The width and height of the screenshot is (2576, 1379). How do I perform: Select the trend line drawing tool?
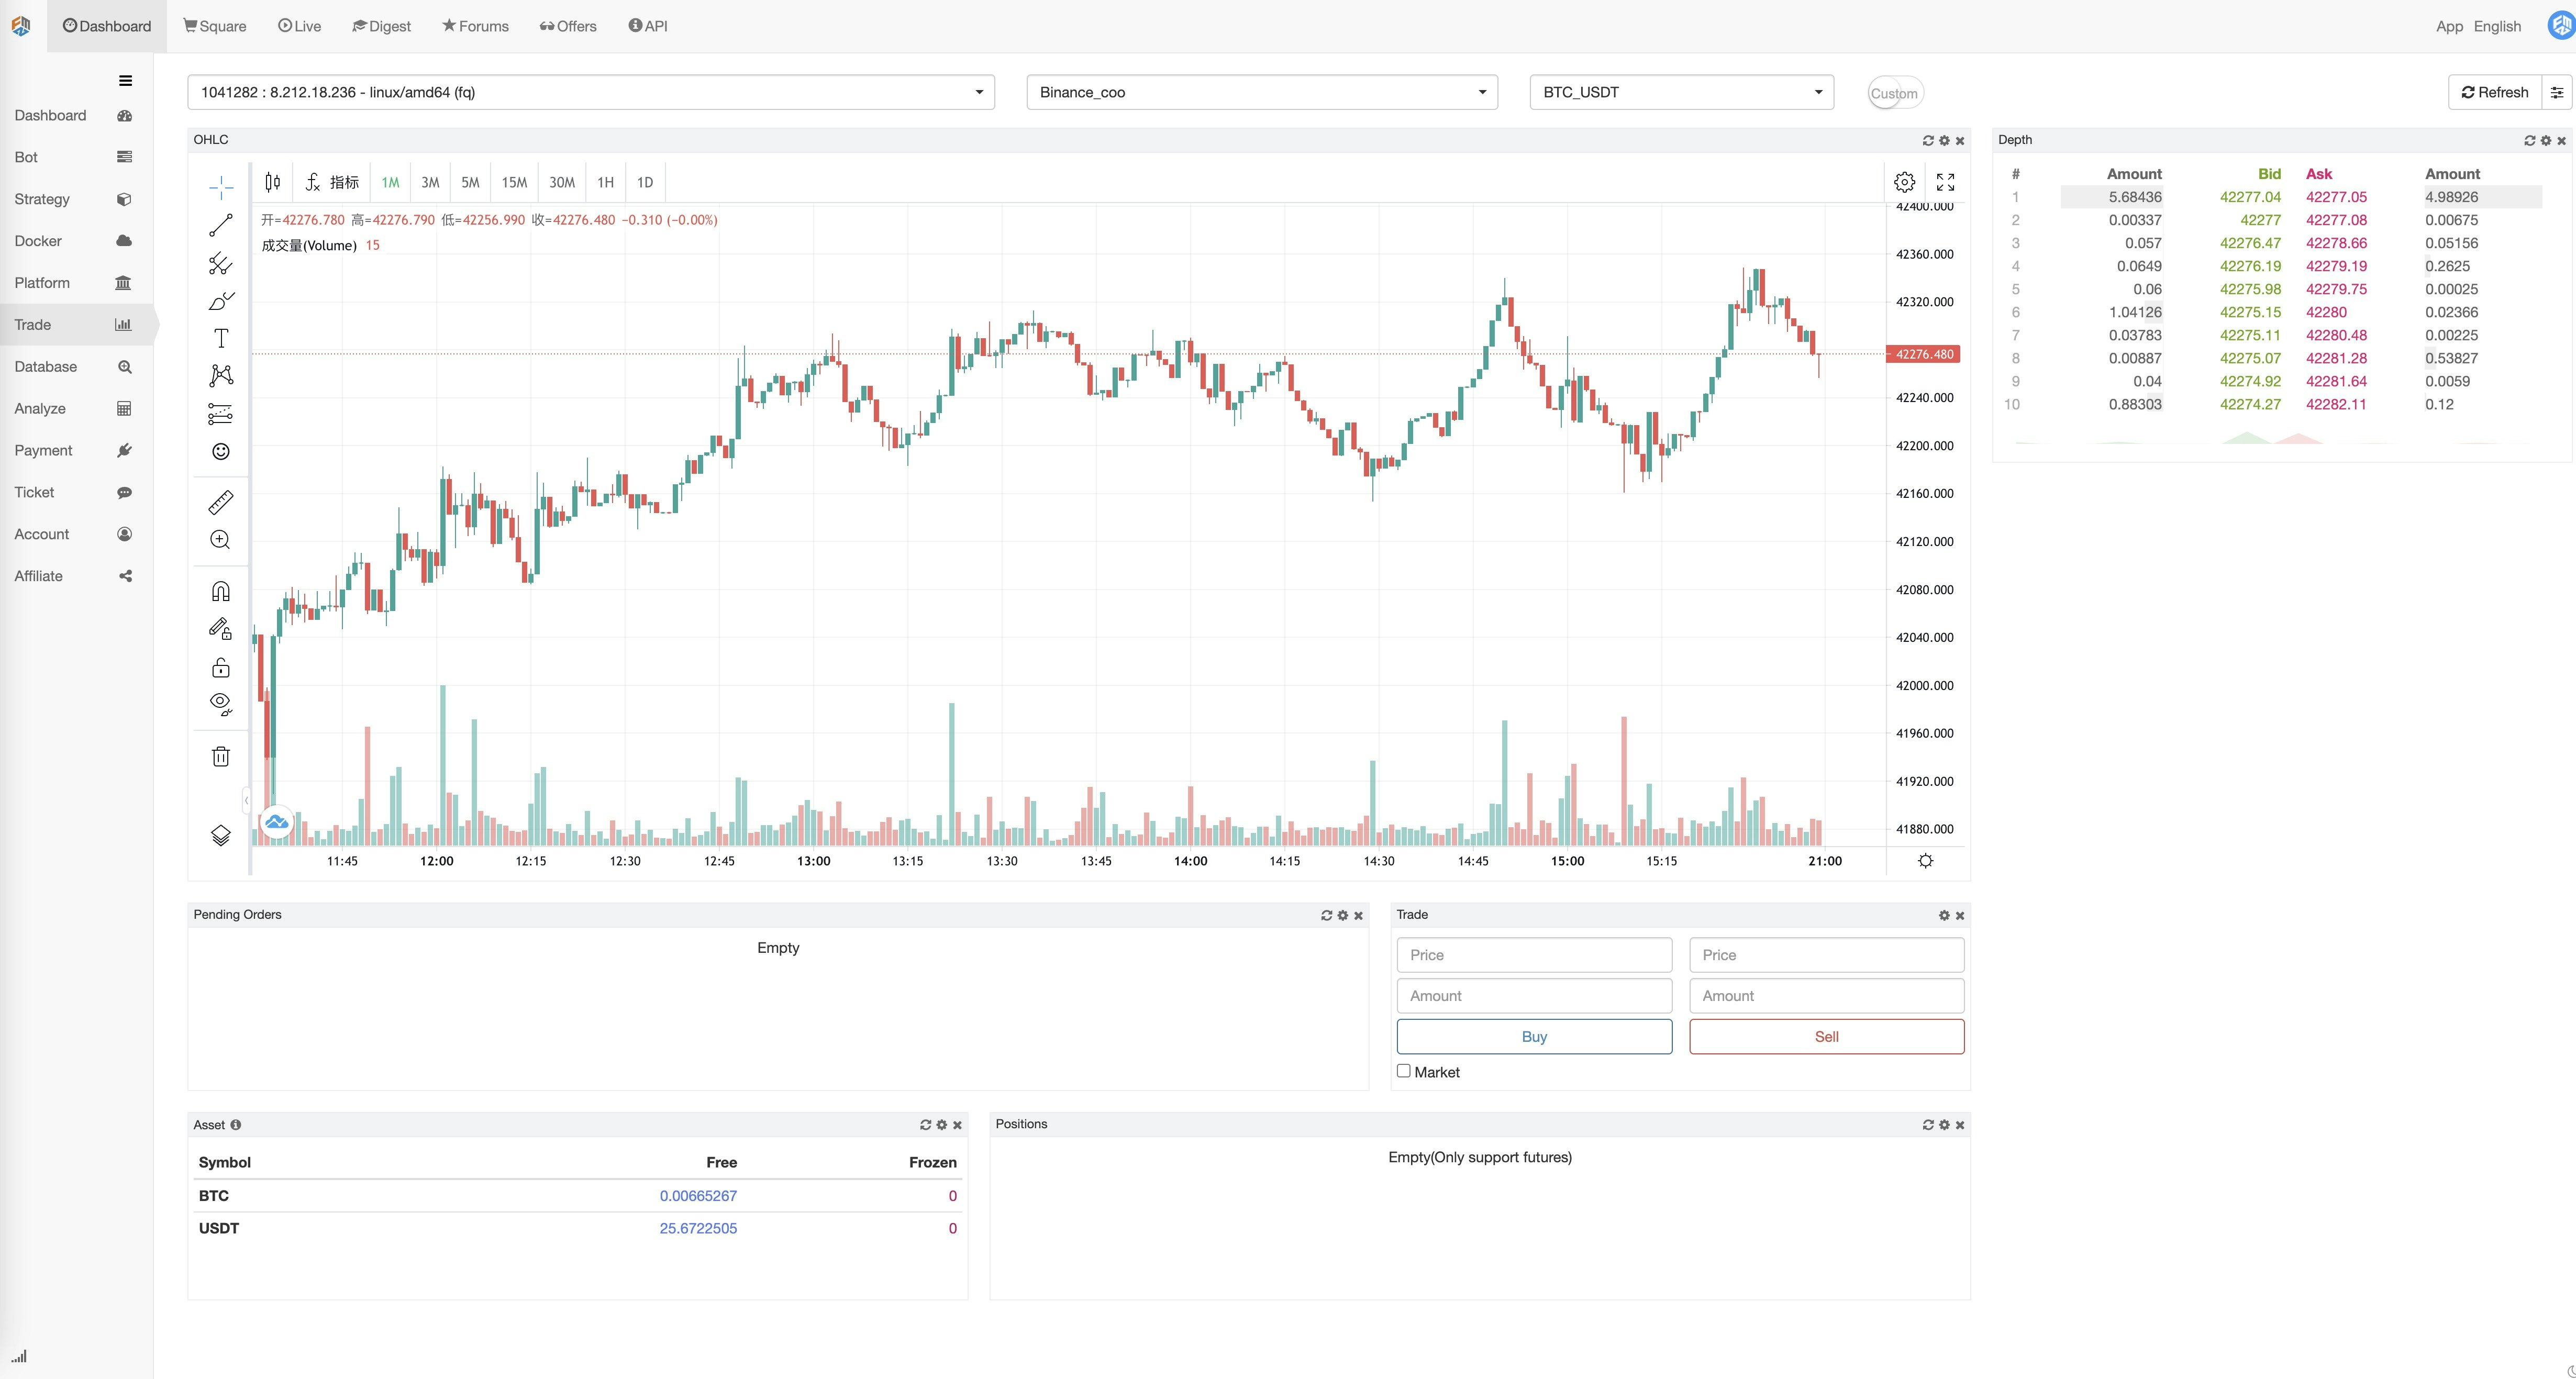click(221, 225)
